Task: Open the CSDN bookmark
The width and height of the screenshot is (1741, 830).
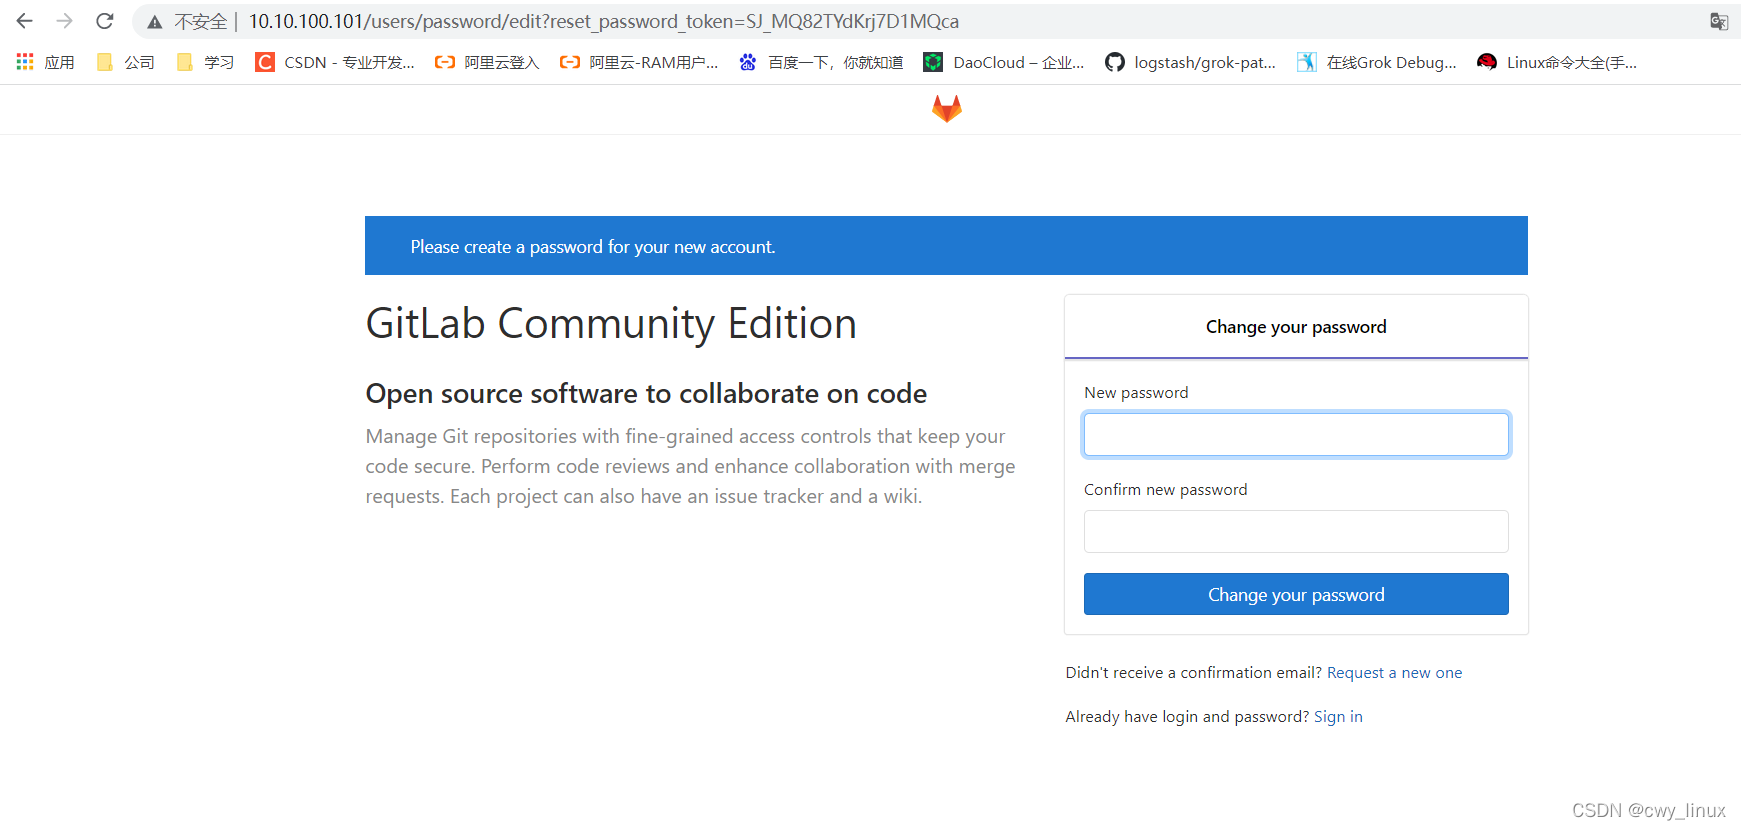Action: coord(335,62)
